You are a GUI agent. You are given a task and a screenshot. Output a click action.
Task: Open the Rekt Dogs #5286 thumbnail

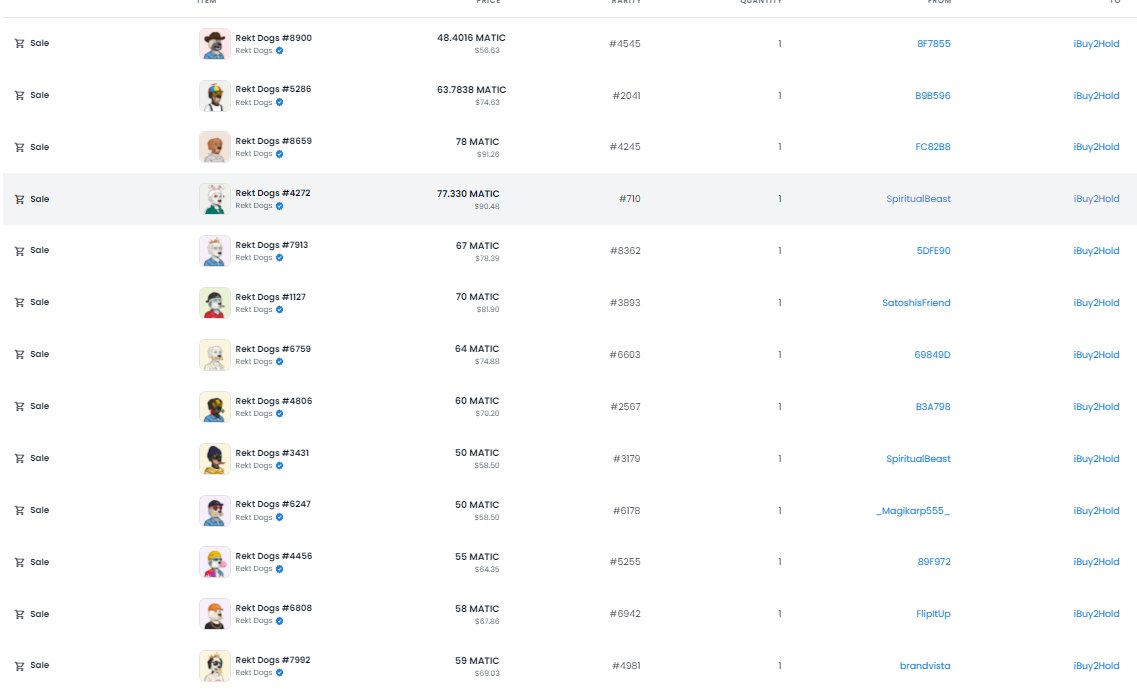pos(215,96)
